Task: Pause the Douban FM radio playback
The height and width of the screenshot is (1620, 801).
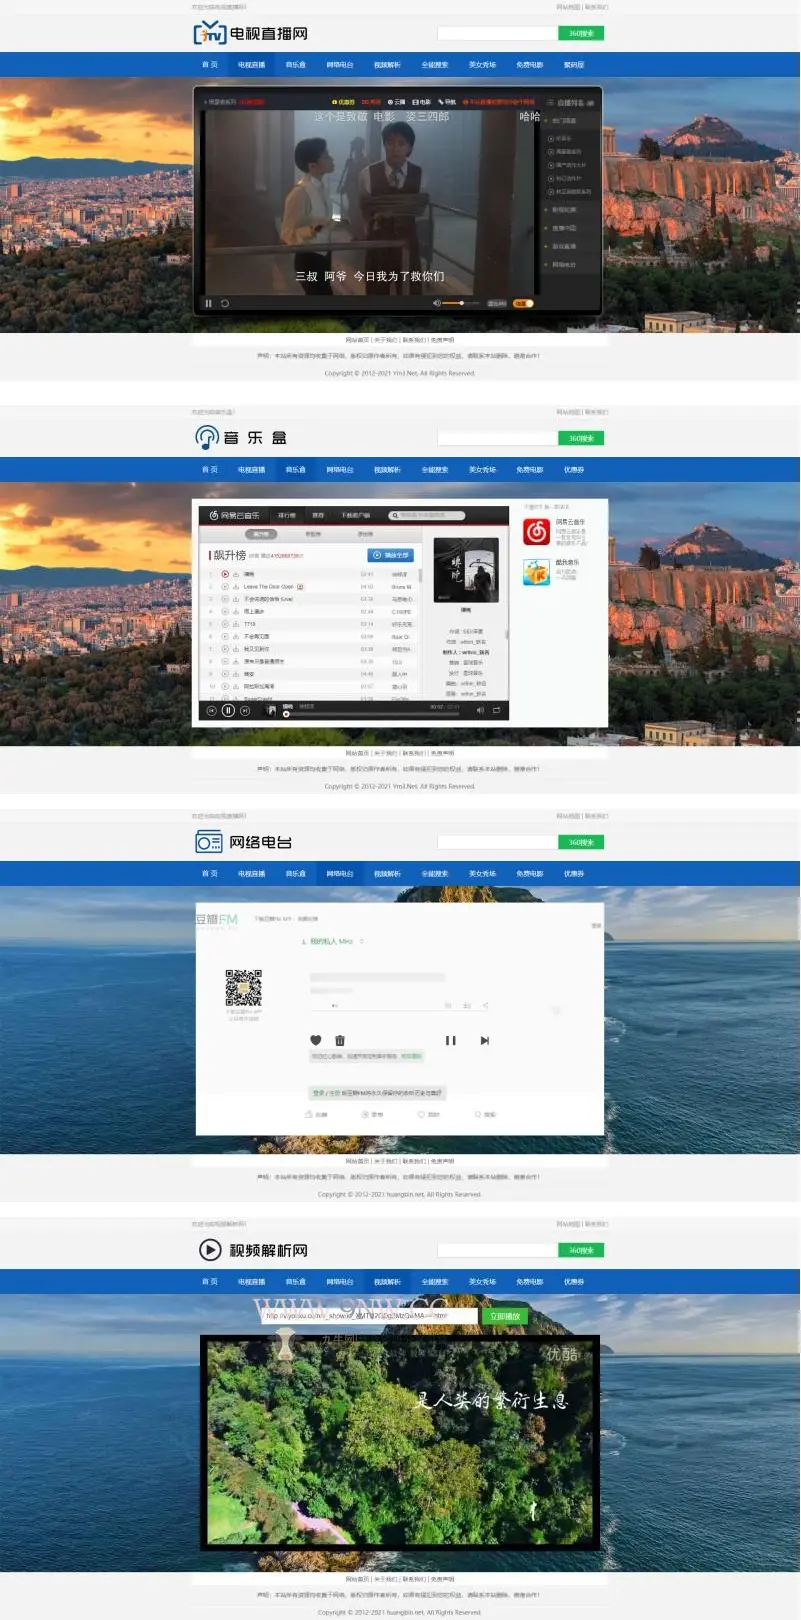Action: pyautogui.click(x=450, y=1040)
